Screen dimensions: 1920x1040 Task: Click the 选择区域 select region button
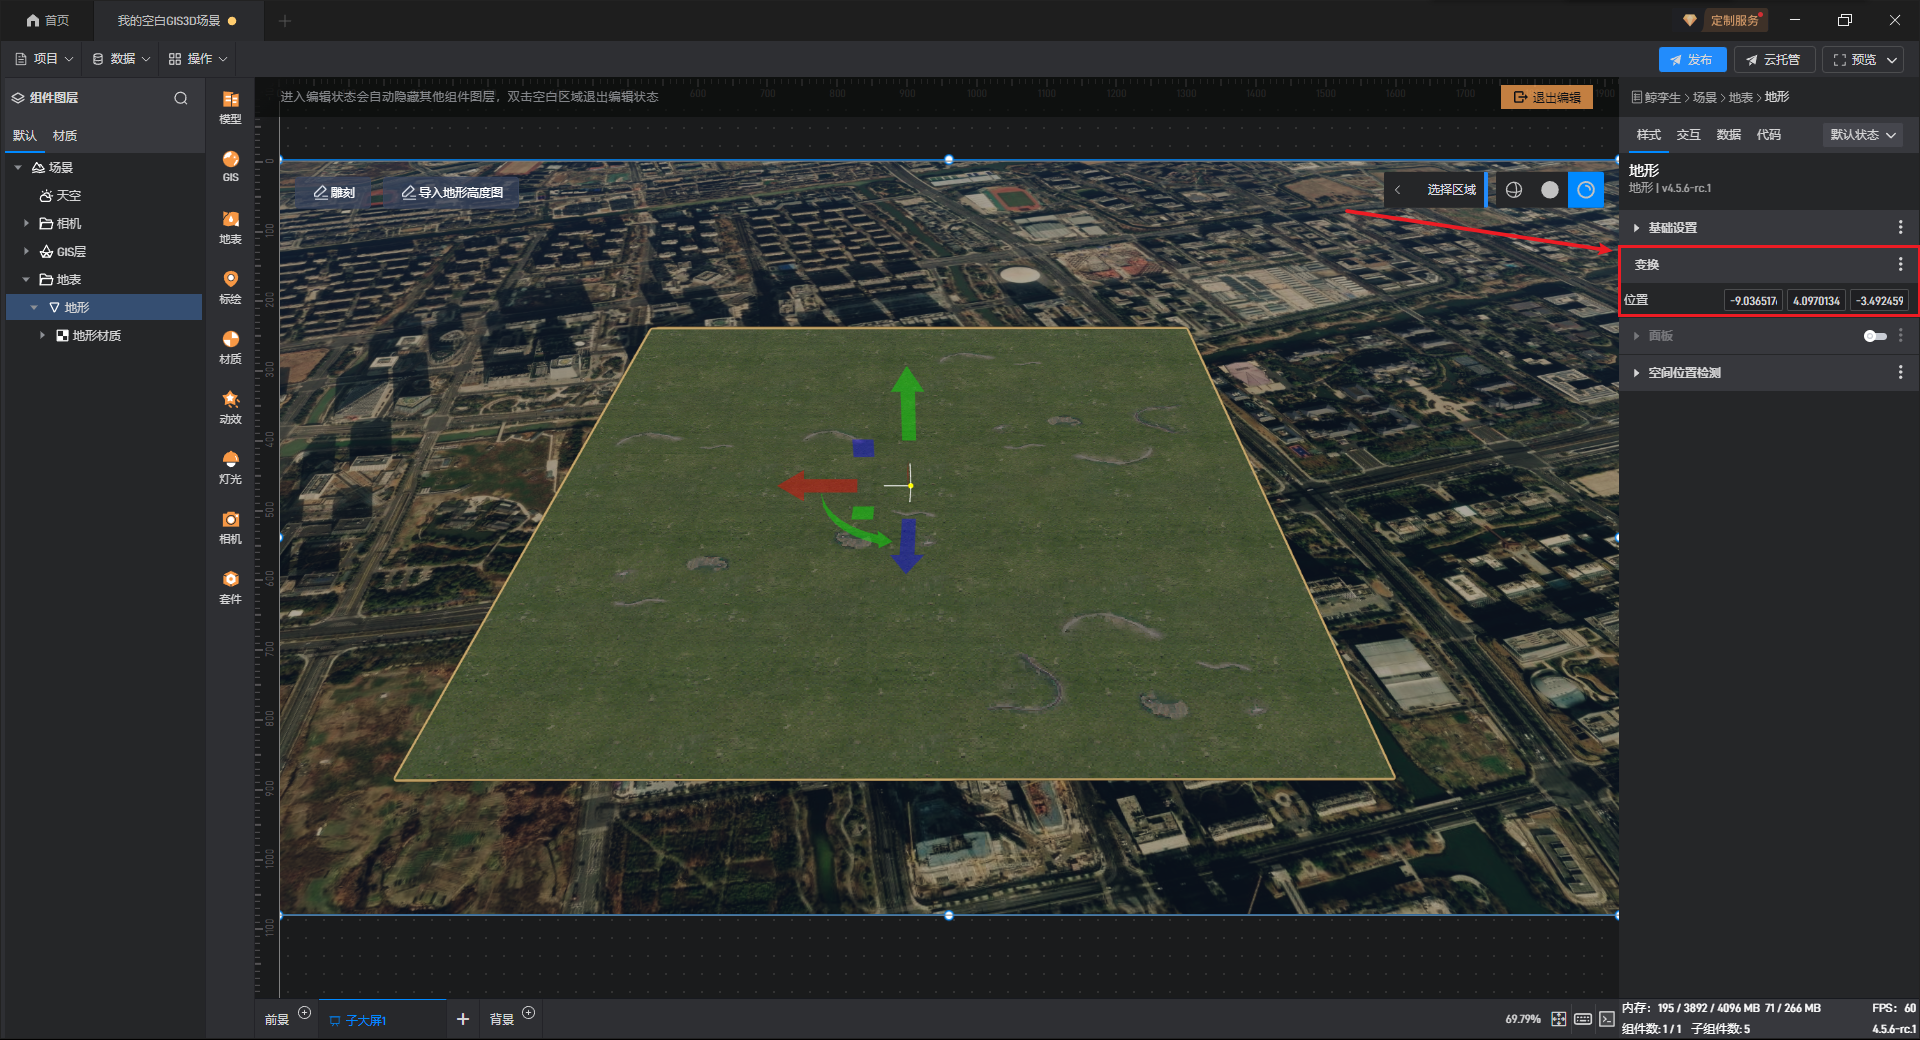[x=1451, y=190]
